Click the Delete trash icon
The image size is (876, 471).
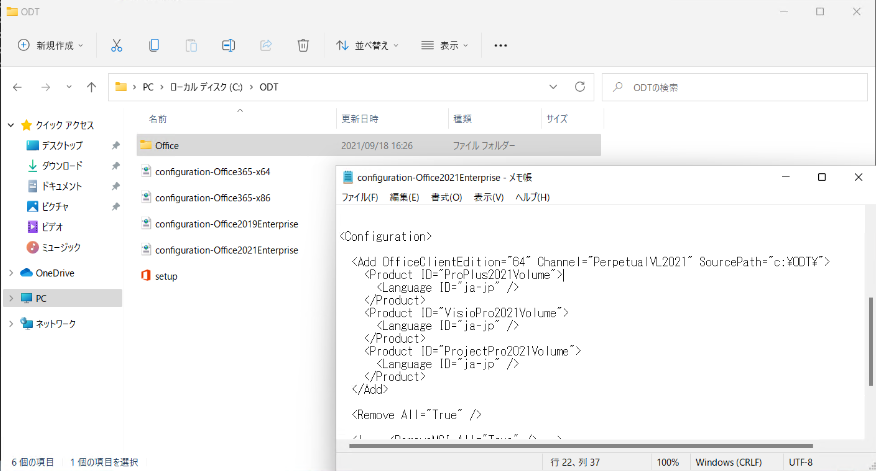coord(303,45)
